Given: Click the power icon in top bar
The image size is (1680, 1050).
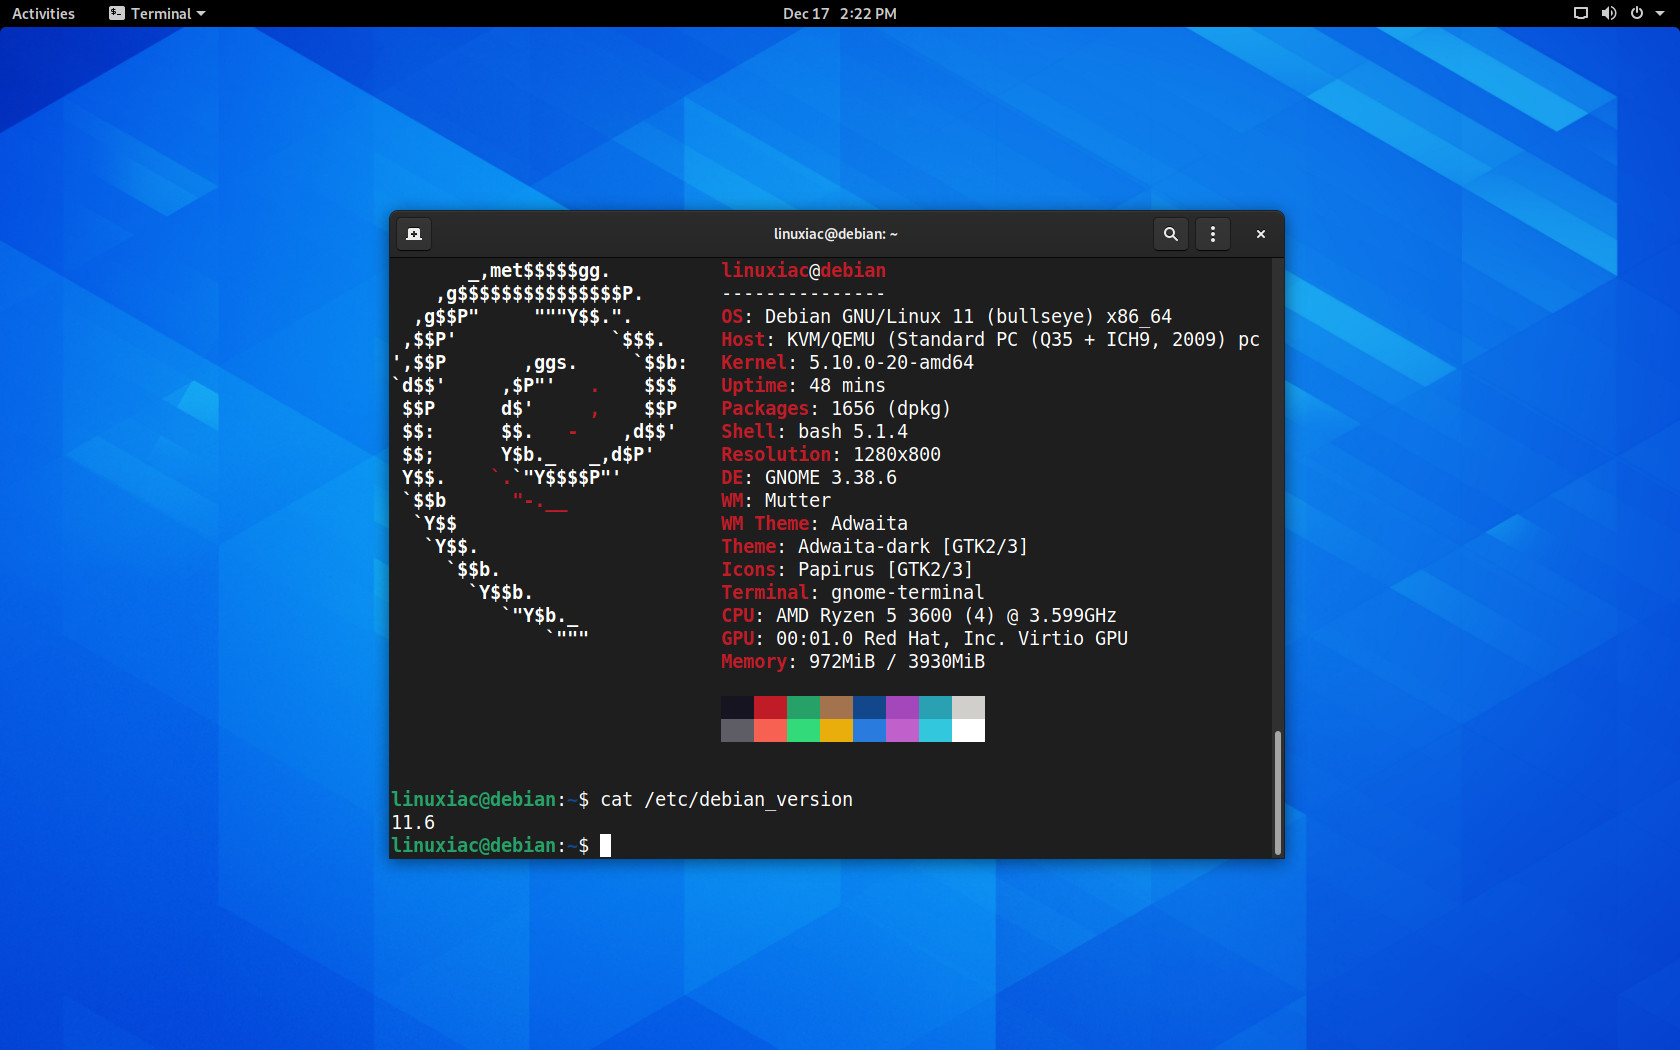Looking at the screenshot, I should (x=1637, y=13).
